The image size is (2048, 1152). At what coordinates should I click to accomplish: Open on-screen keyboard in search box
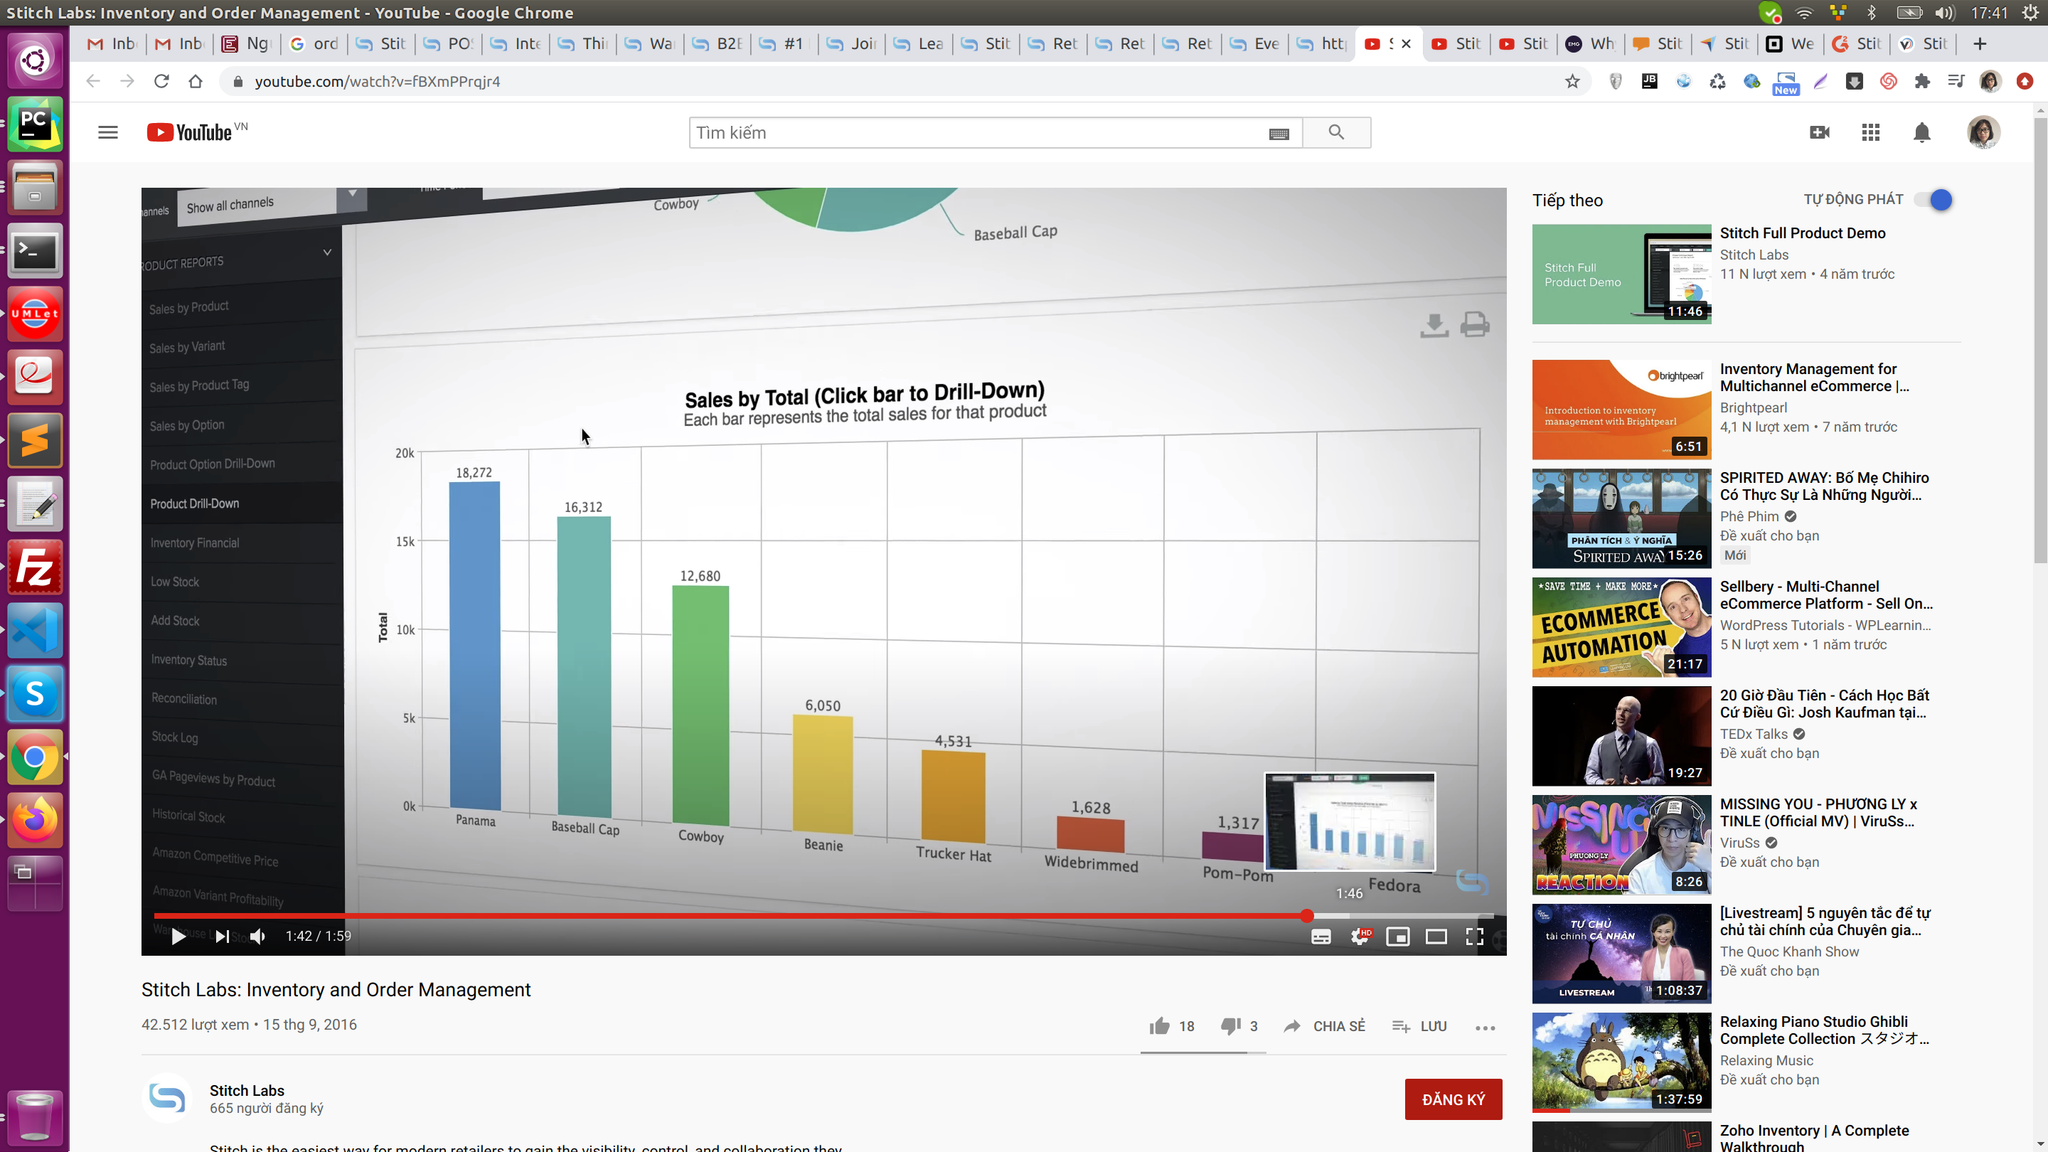[1279, 133]
